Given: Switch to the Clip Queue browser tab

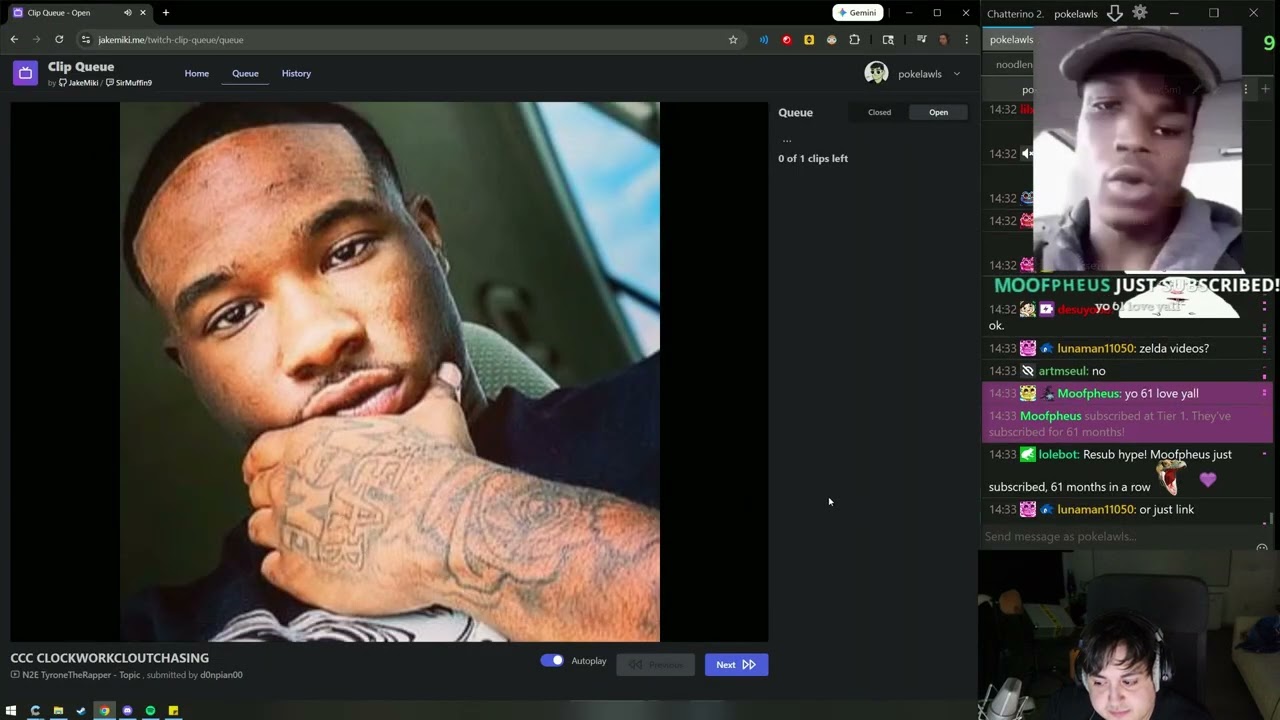Looking at the screenshot, I should click(78, 13).
